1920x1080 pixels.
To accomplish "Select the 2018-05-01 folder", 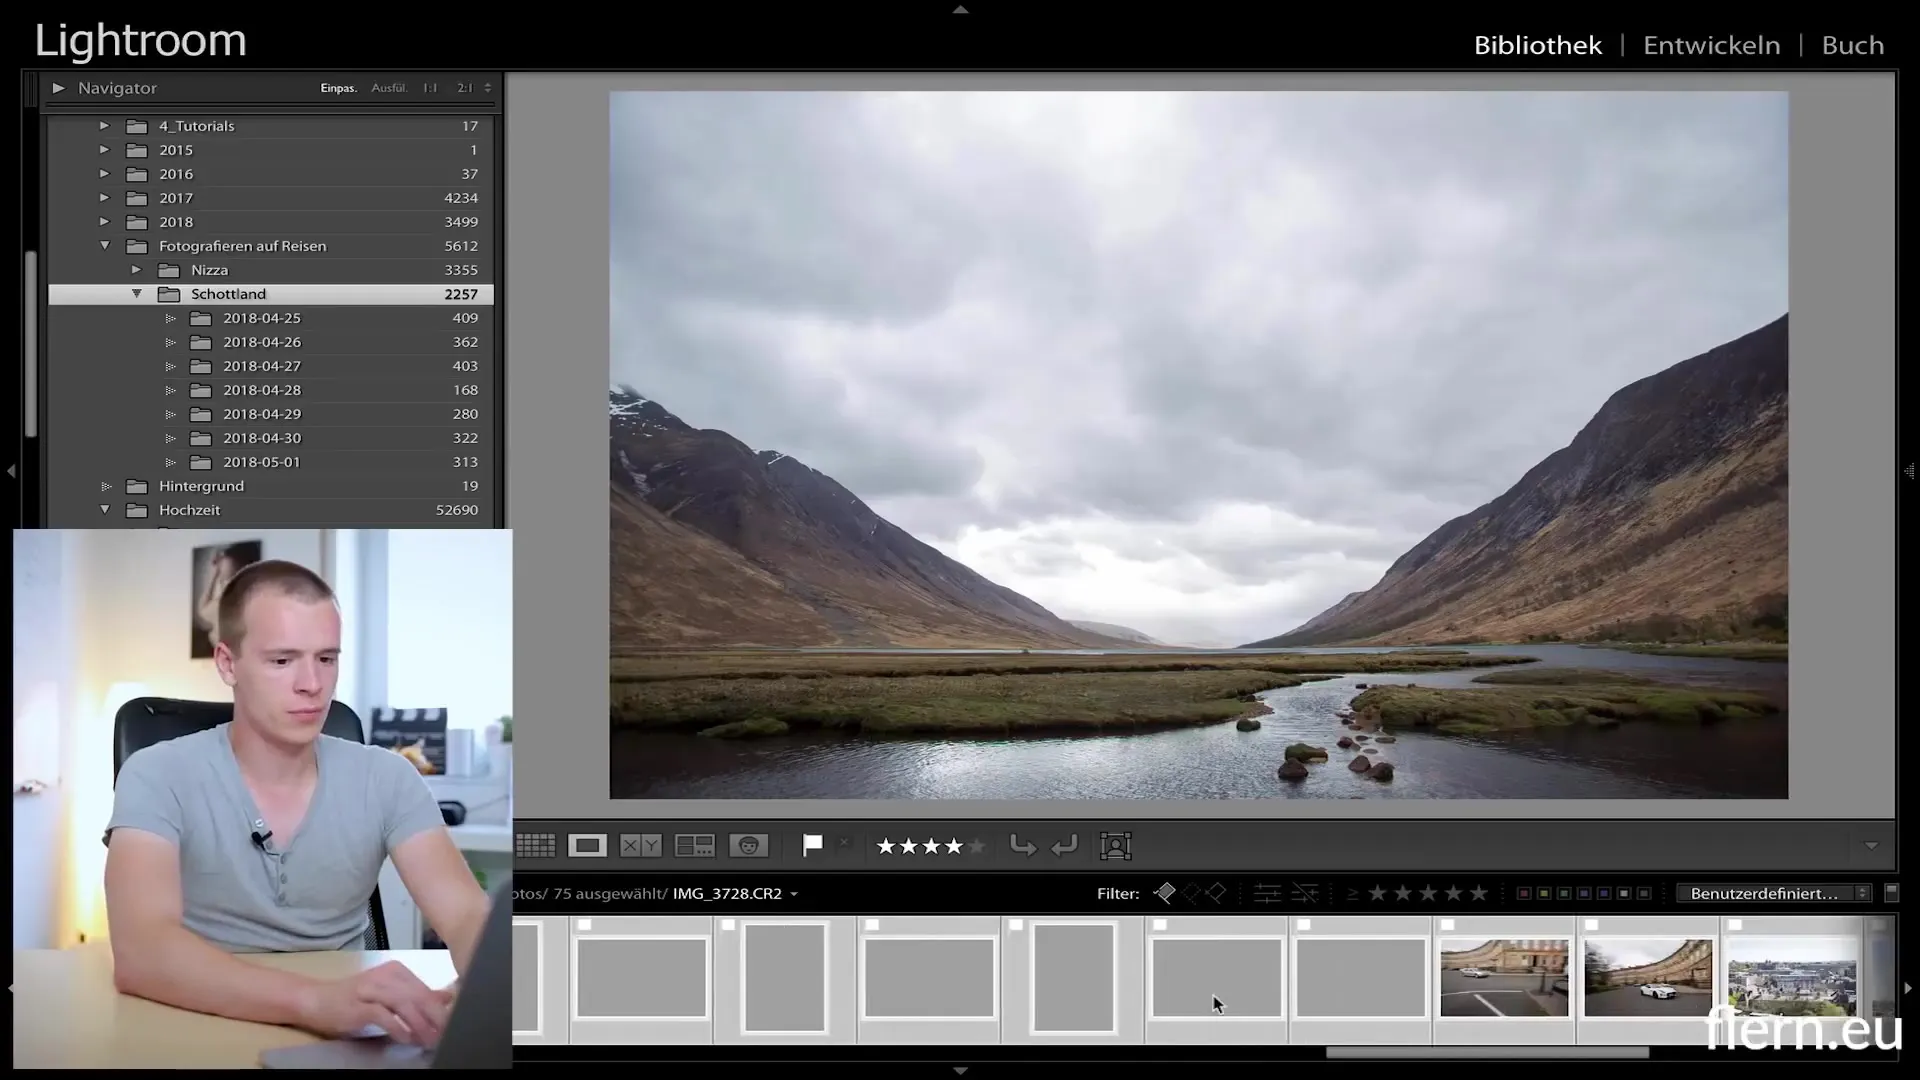I will [271, 462].
